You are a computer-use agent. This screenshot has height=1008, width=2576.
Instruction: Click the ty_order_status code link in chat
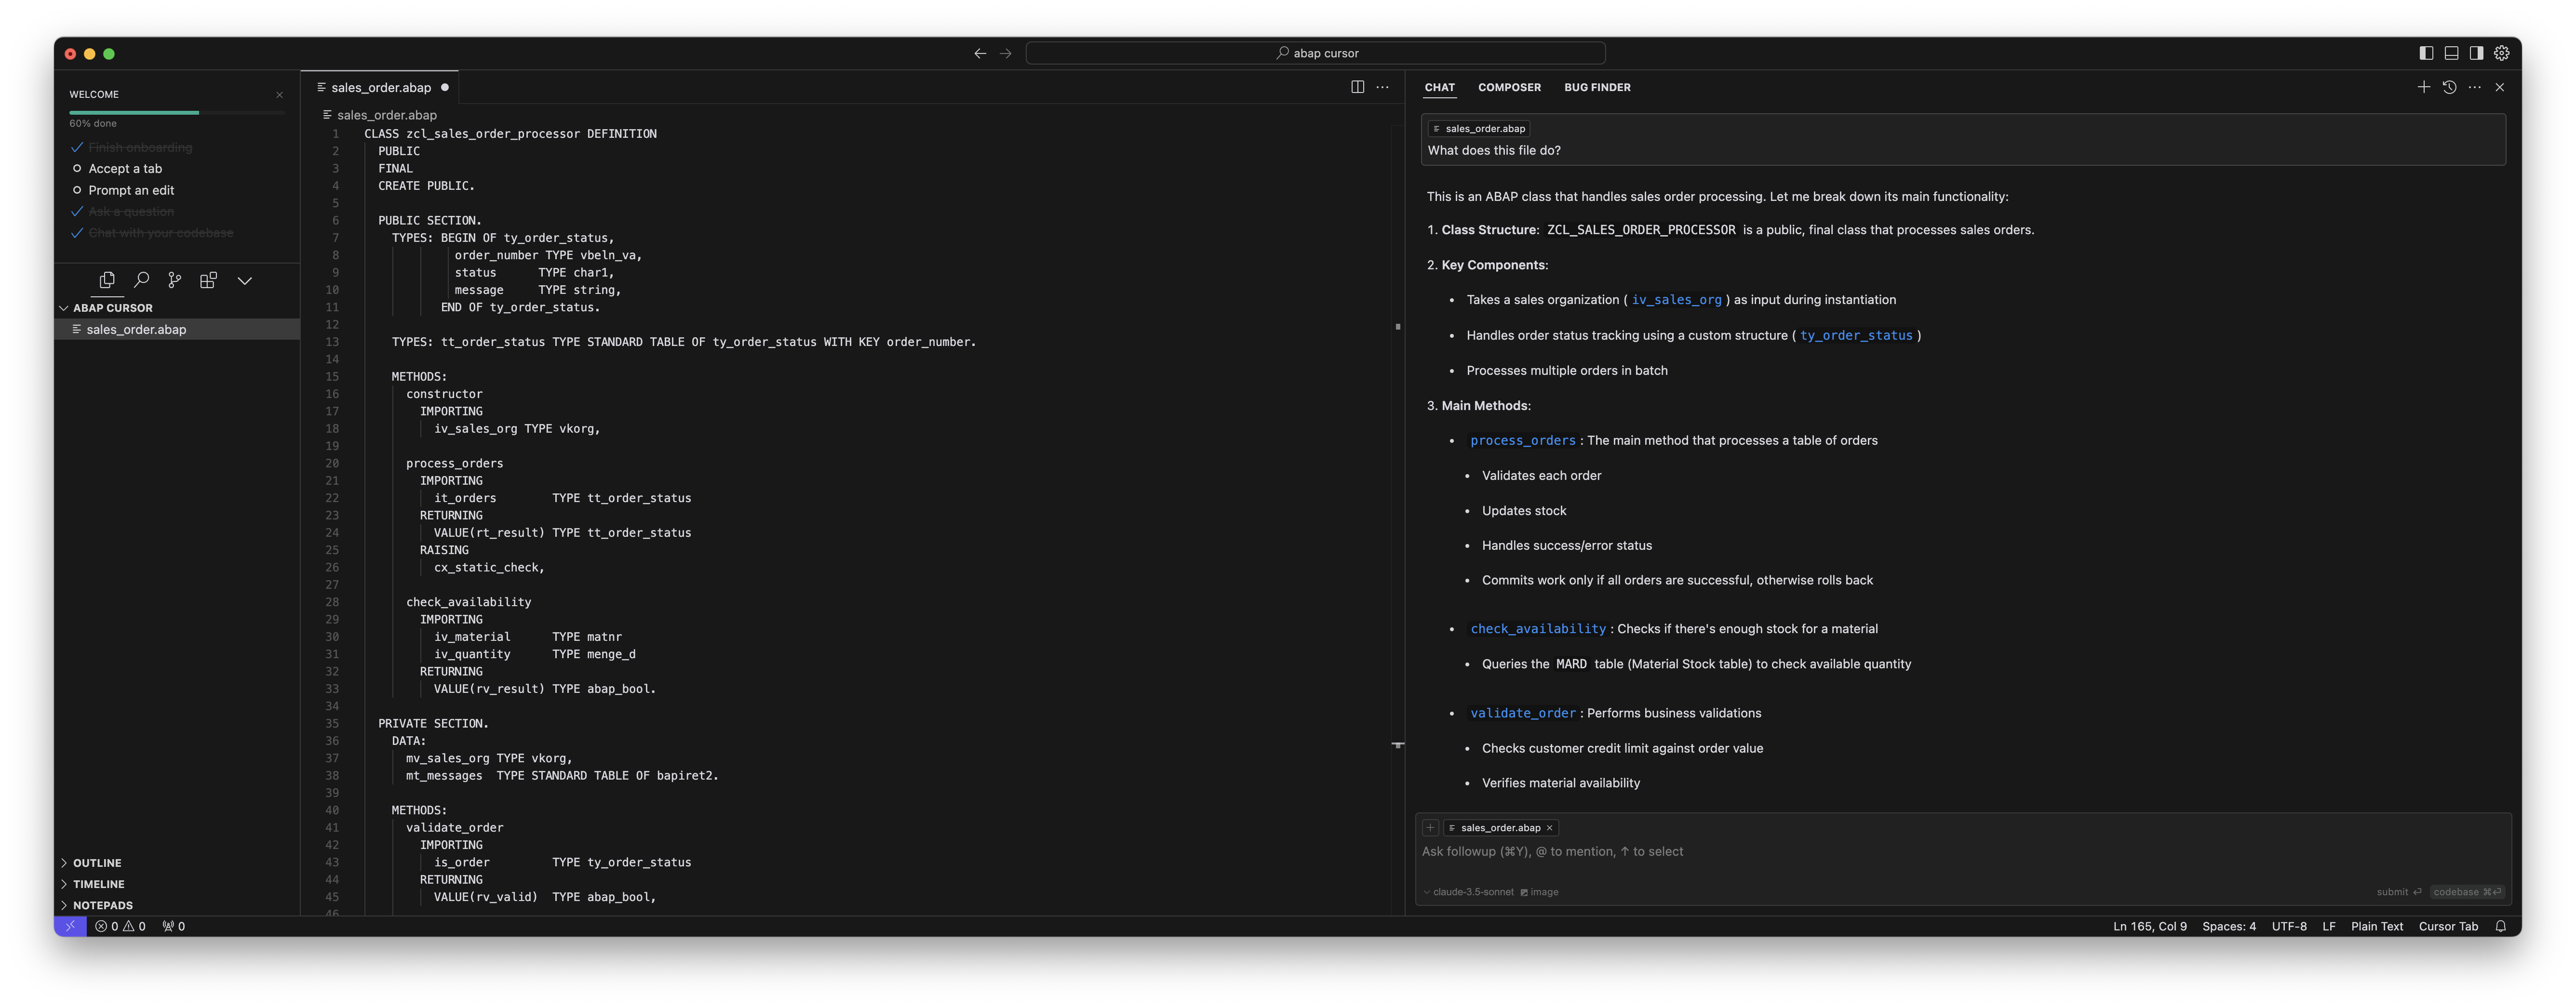coord(1856,336)
